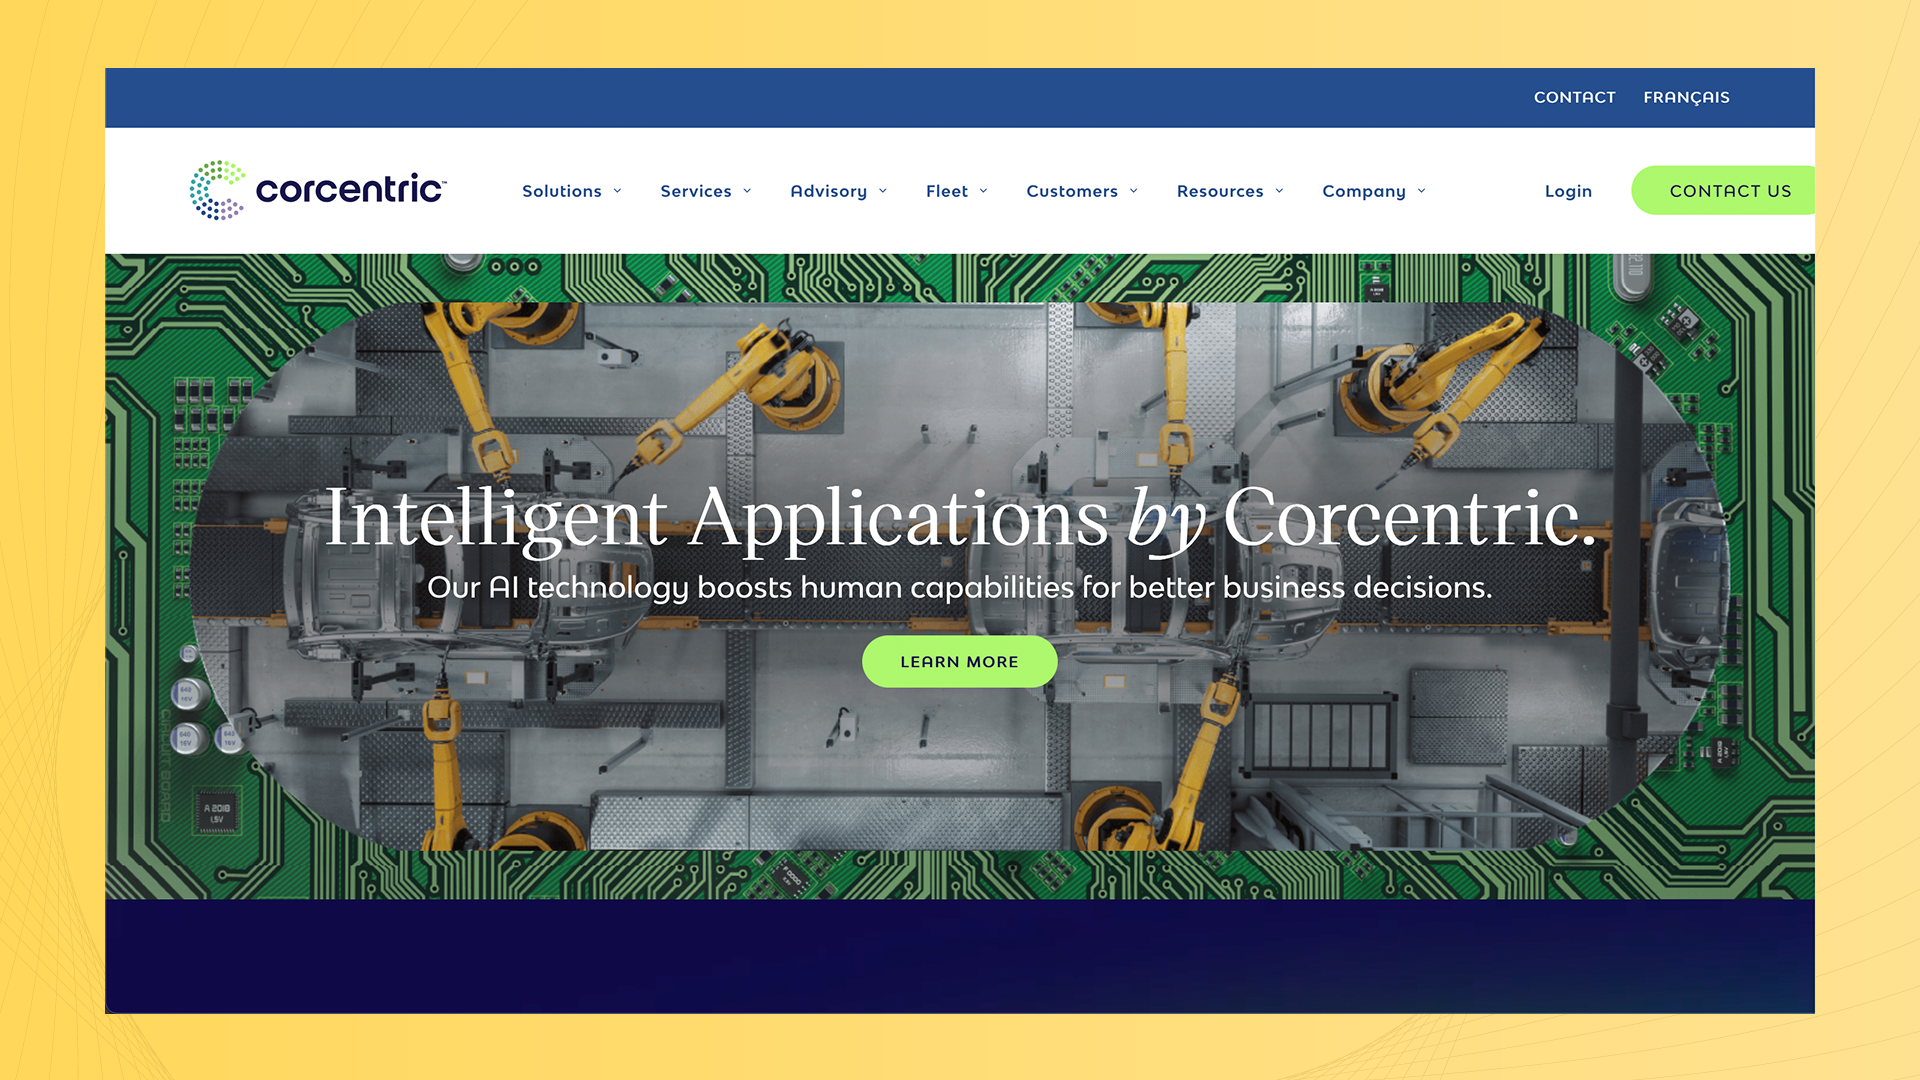Click the Corcentric logo
This screenshot has height=1080, width=1920.
[x=318, y=190]
